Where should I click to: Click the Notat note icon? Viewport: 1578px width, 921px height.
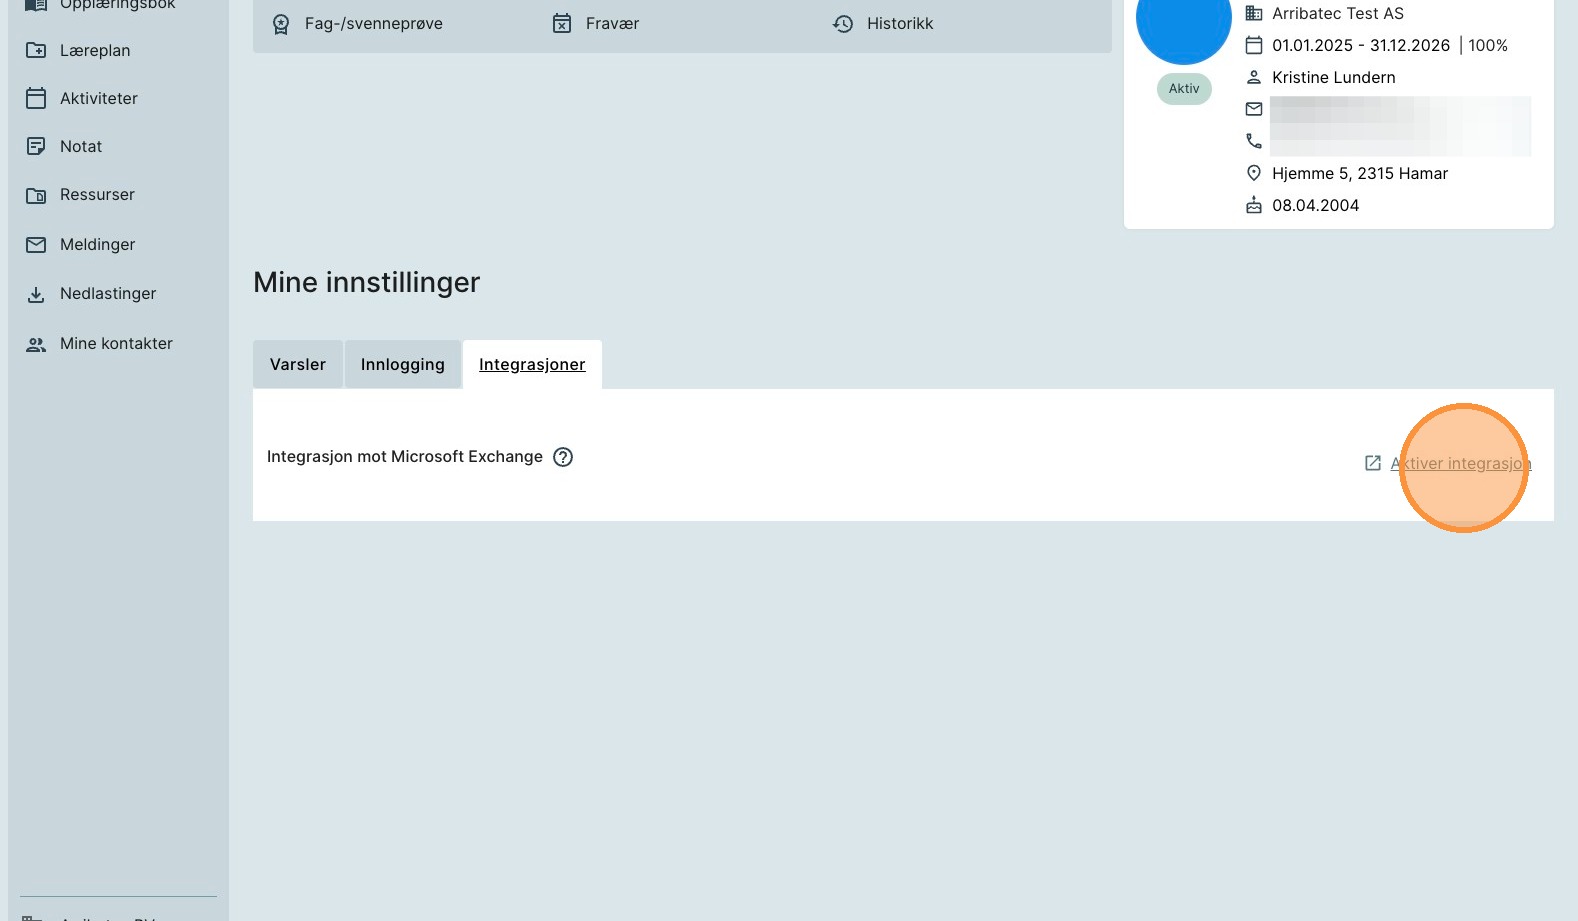(36, 146)
